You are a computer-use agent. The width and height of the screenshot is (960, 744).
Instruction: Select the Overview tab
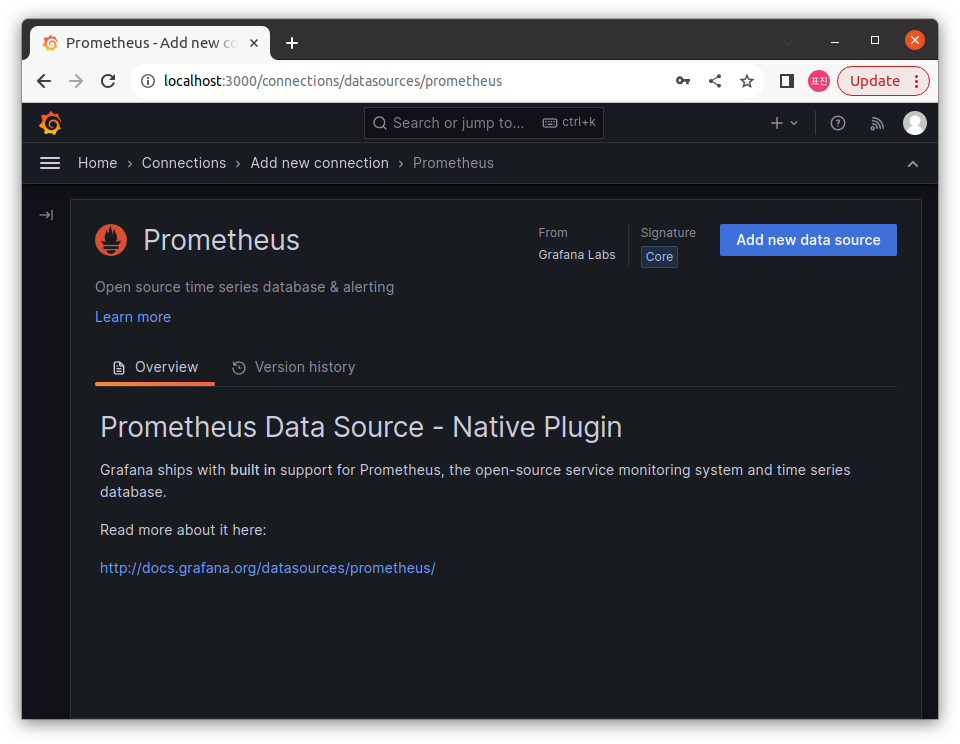click(155, 367)
